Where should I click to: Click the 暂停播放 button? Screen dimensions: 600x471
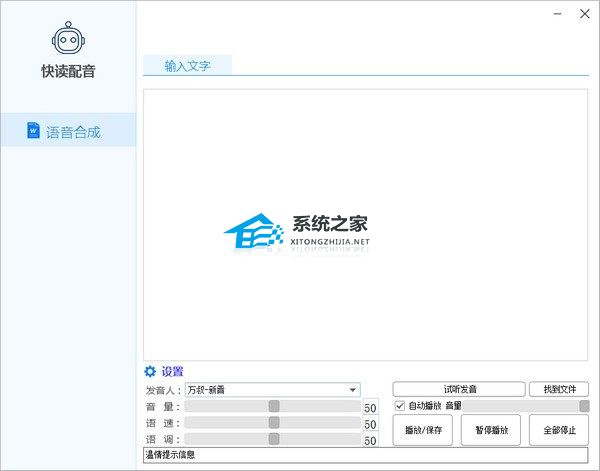(491, 430)
